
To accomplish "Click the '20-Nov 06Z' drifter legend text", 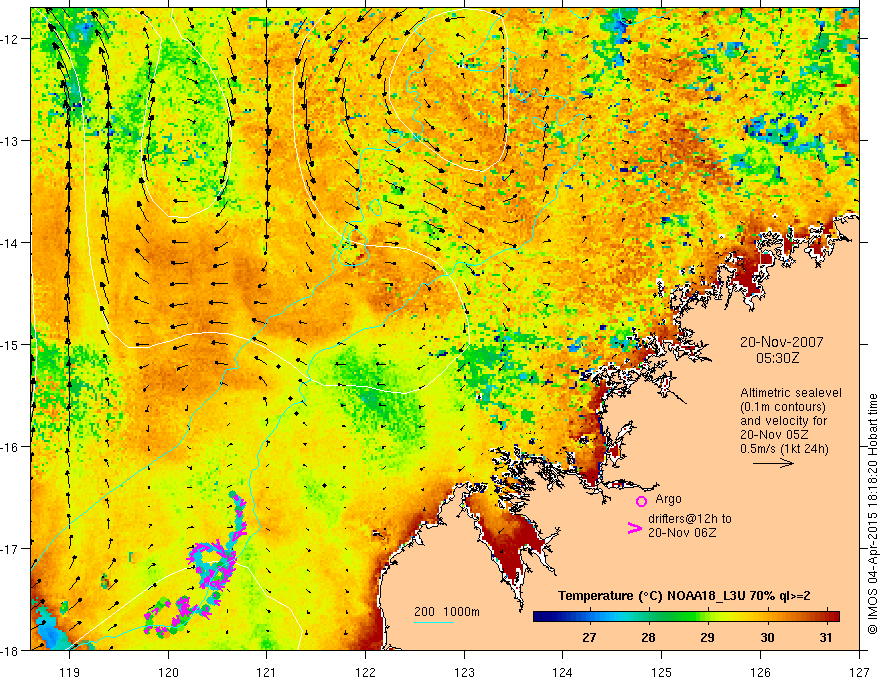I will (x=682, y=532).
